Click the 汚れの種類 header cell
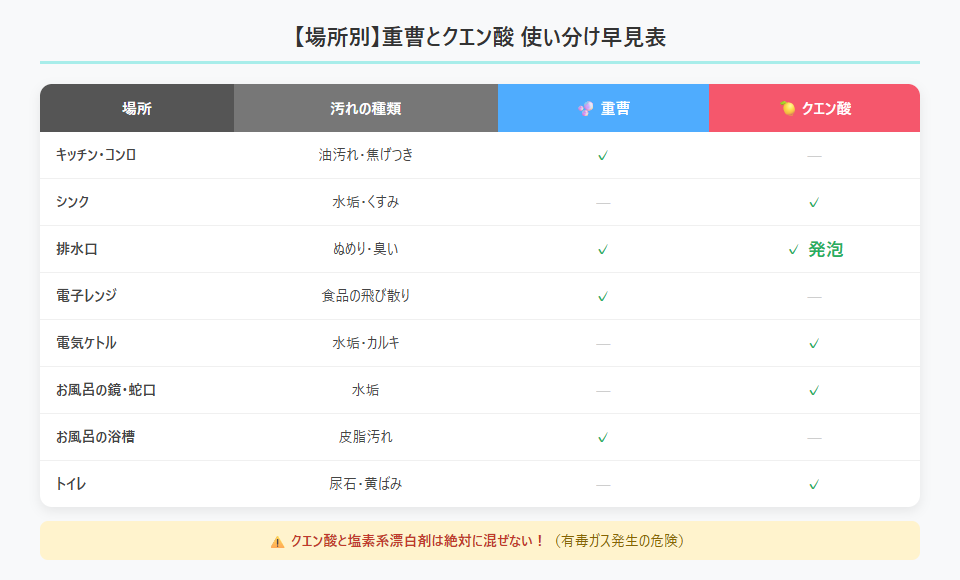Screen dimensions: 960x580 365,107
